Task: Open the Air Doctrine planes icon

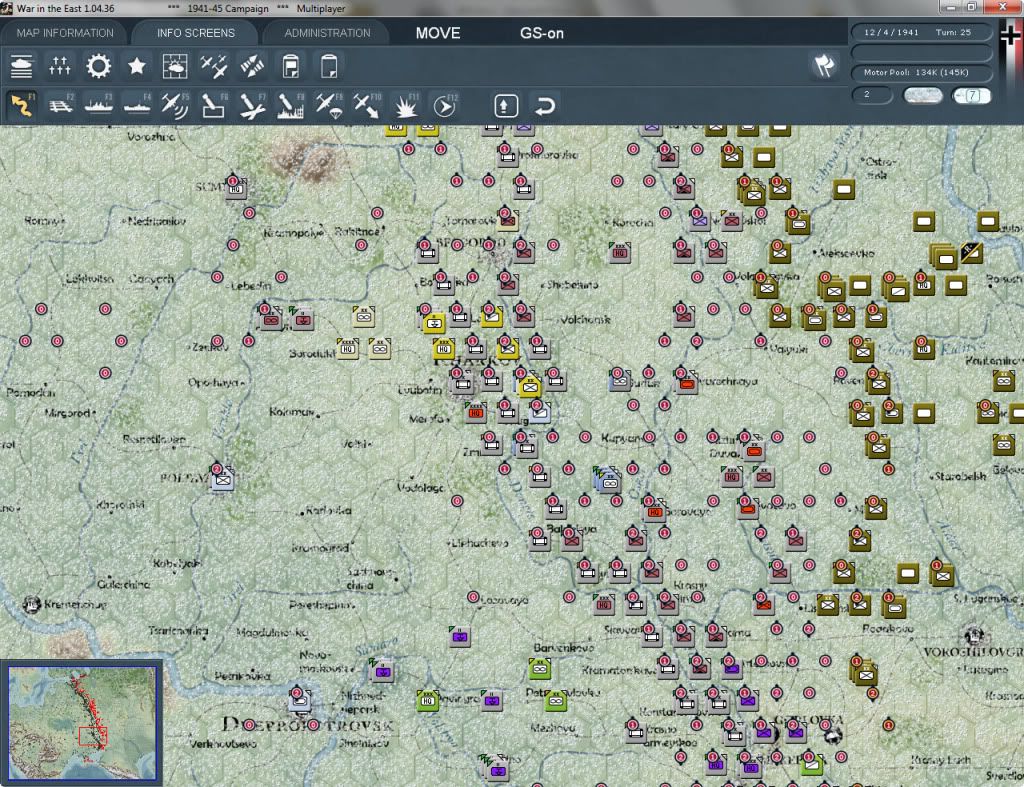Action: tap(214, 67)
